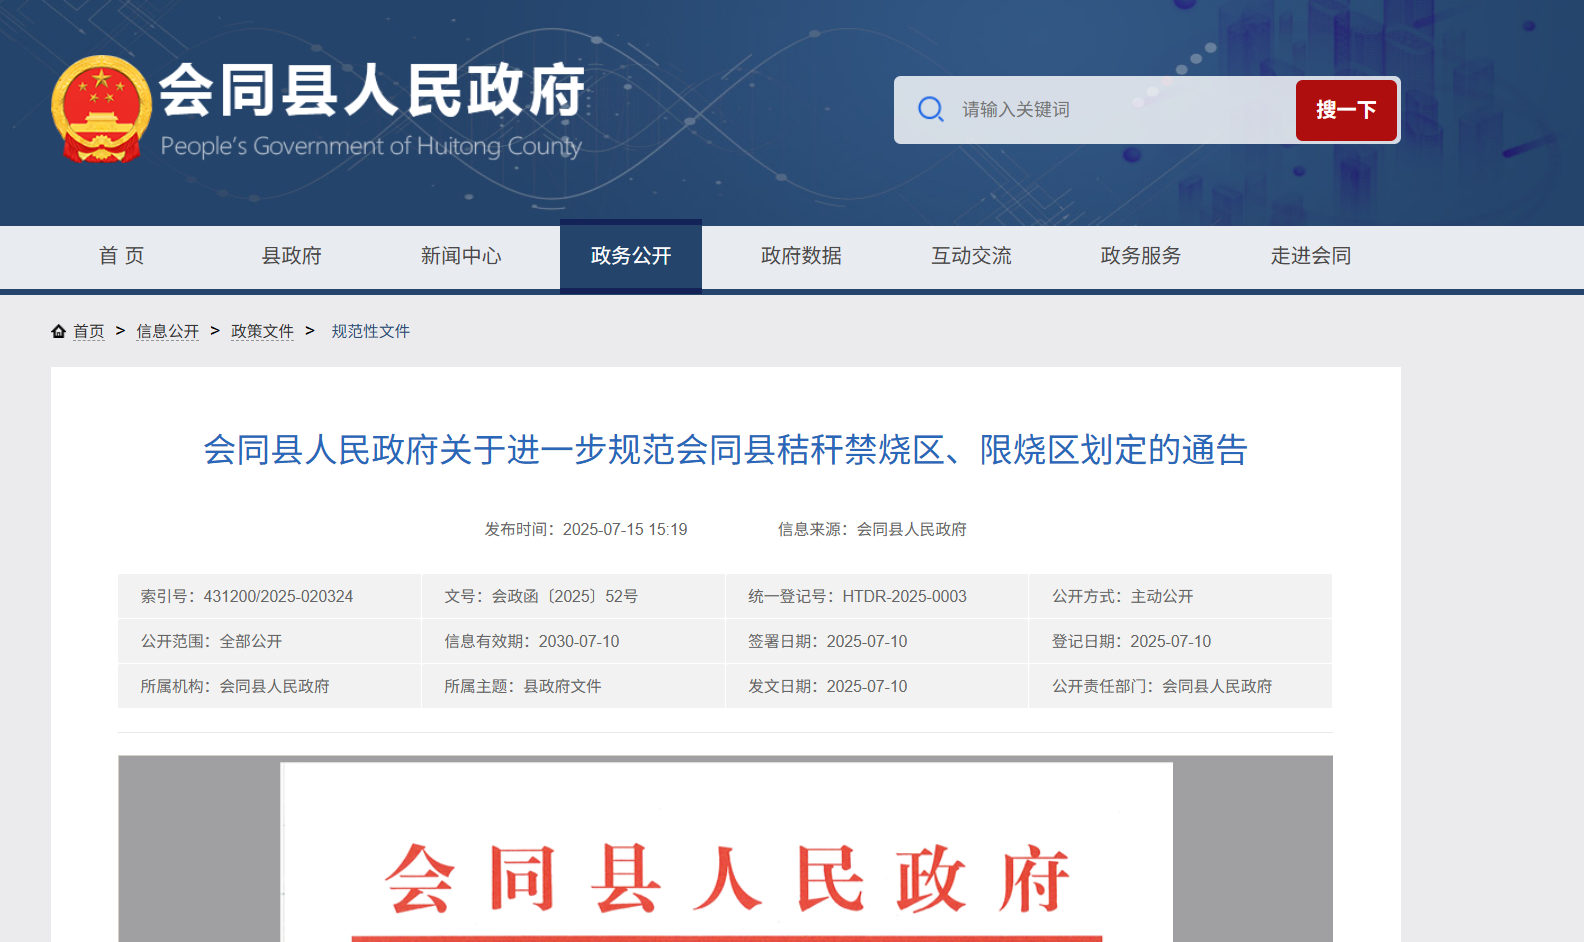Click 所属主题：县政府文件 cell
Viewport: 1584px width, 942px height.
click(573, 686)
